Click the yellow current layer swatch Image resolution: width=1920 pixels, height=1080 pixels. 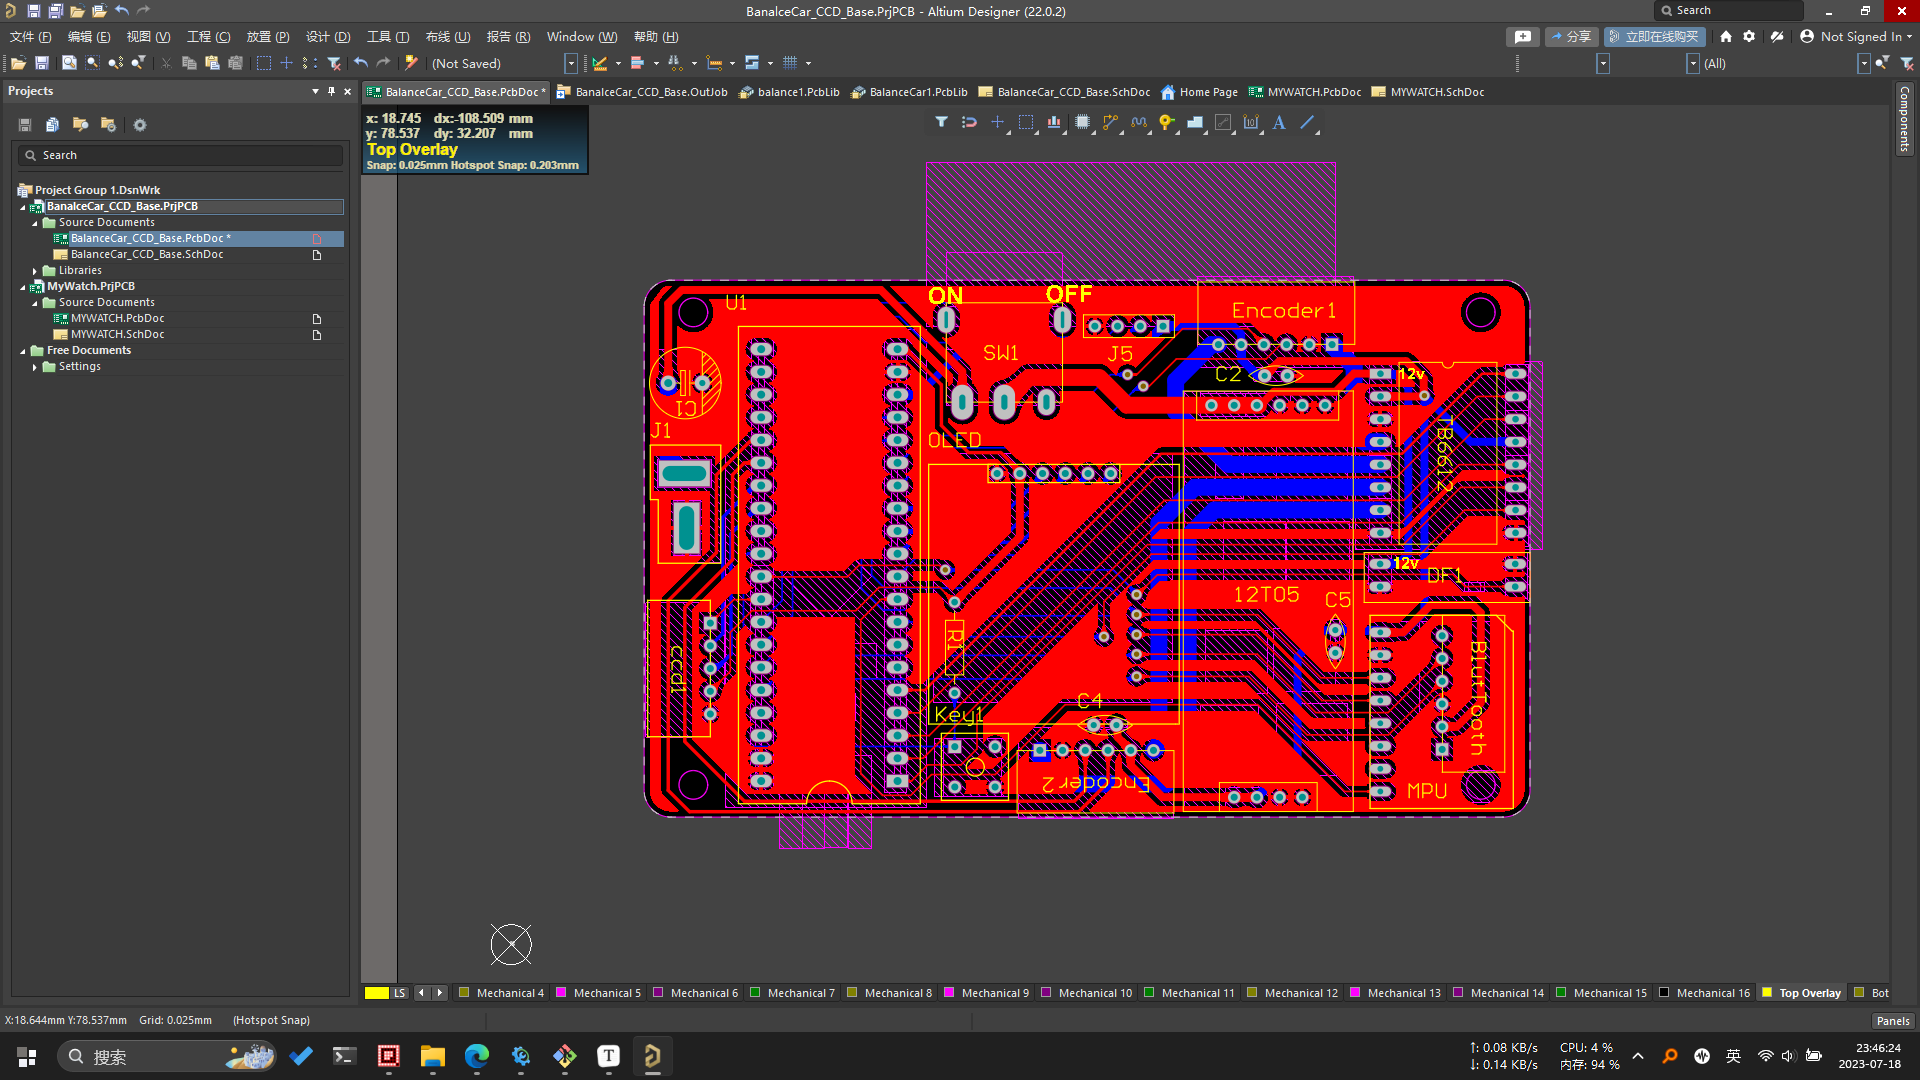[x=377, y=993]
